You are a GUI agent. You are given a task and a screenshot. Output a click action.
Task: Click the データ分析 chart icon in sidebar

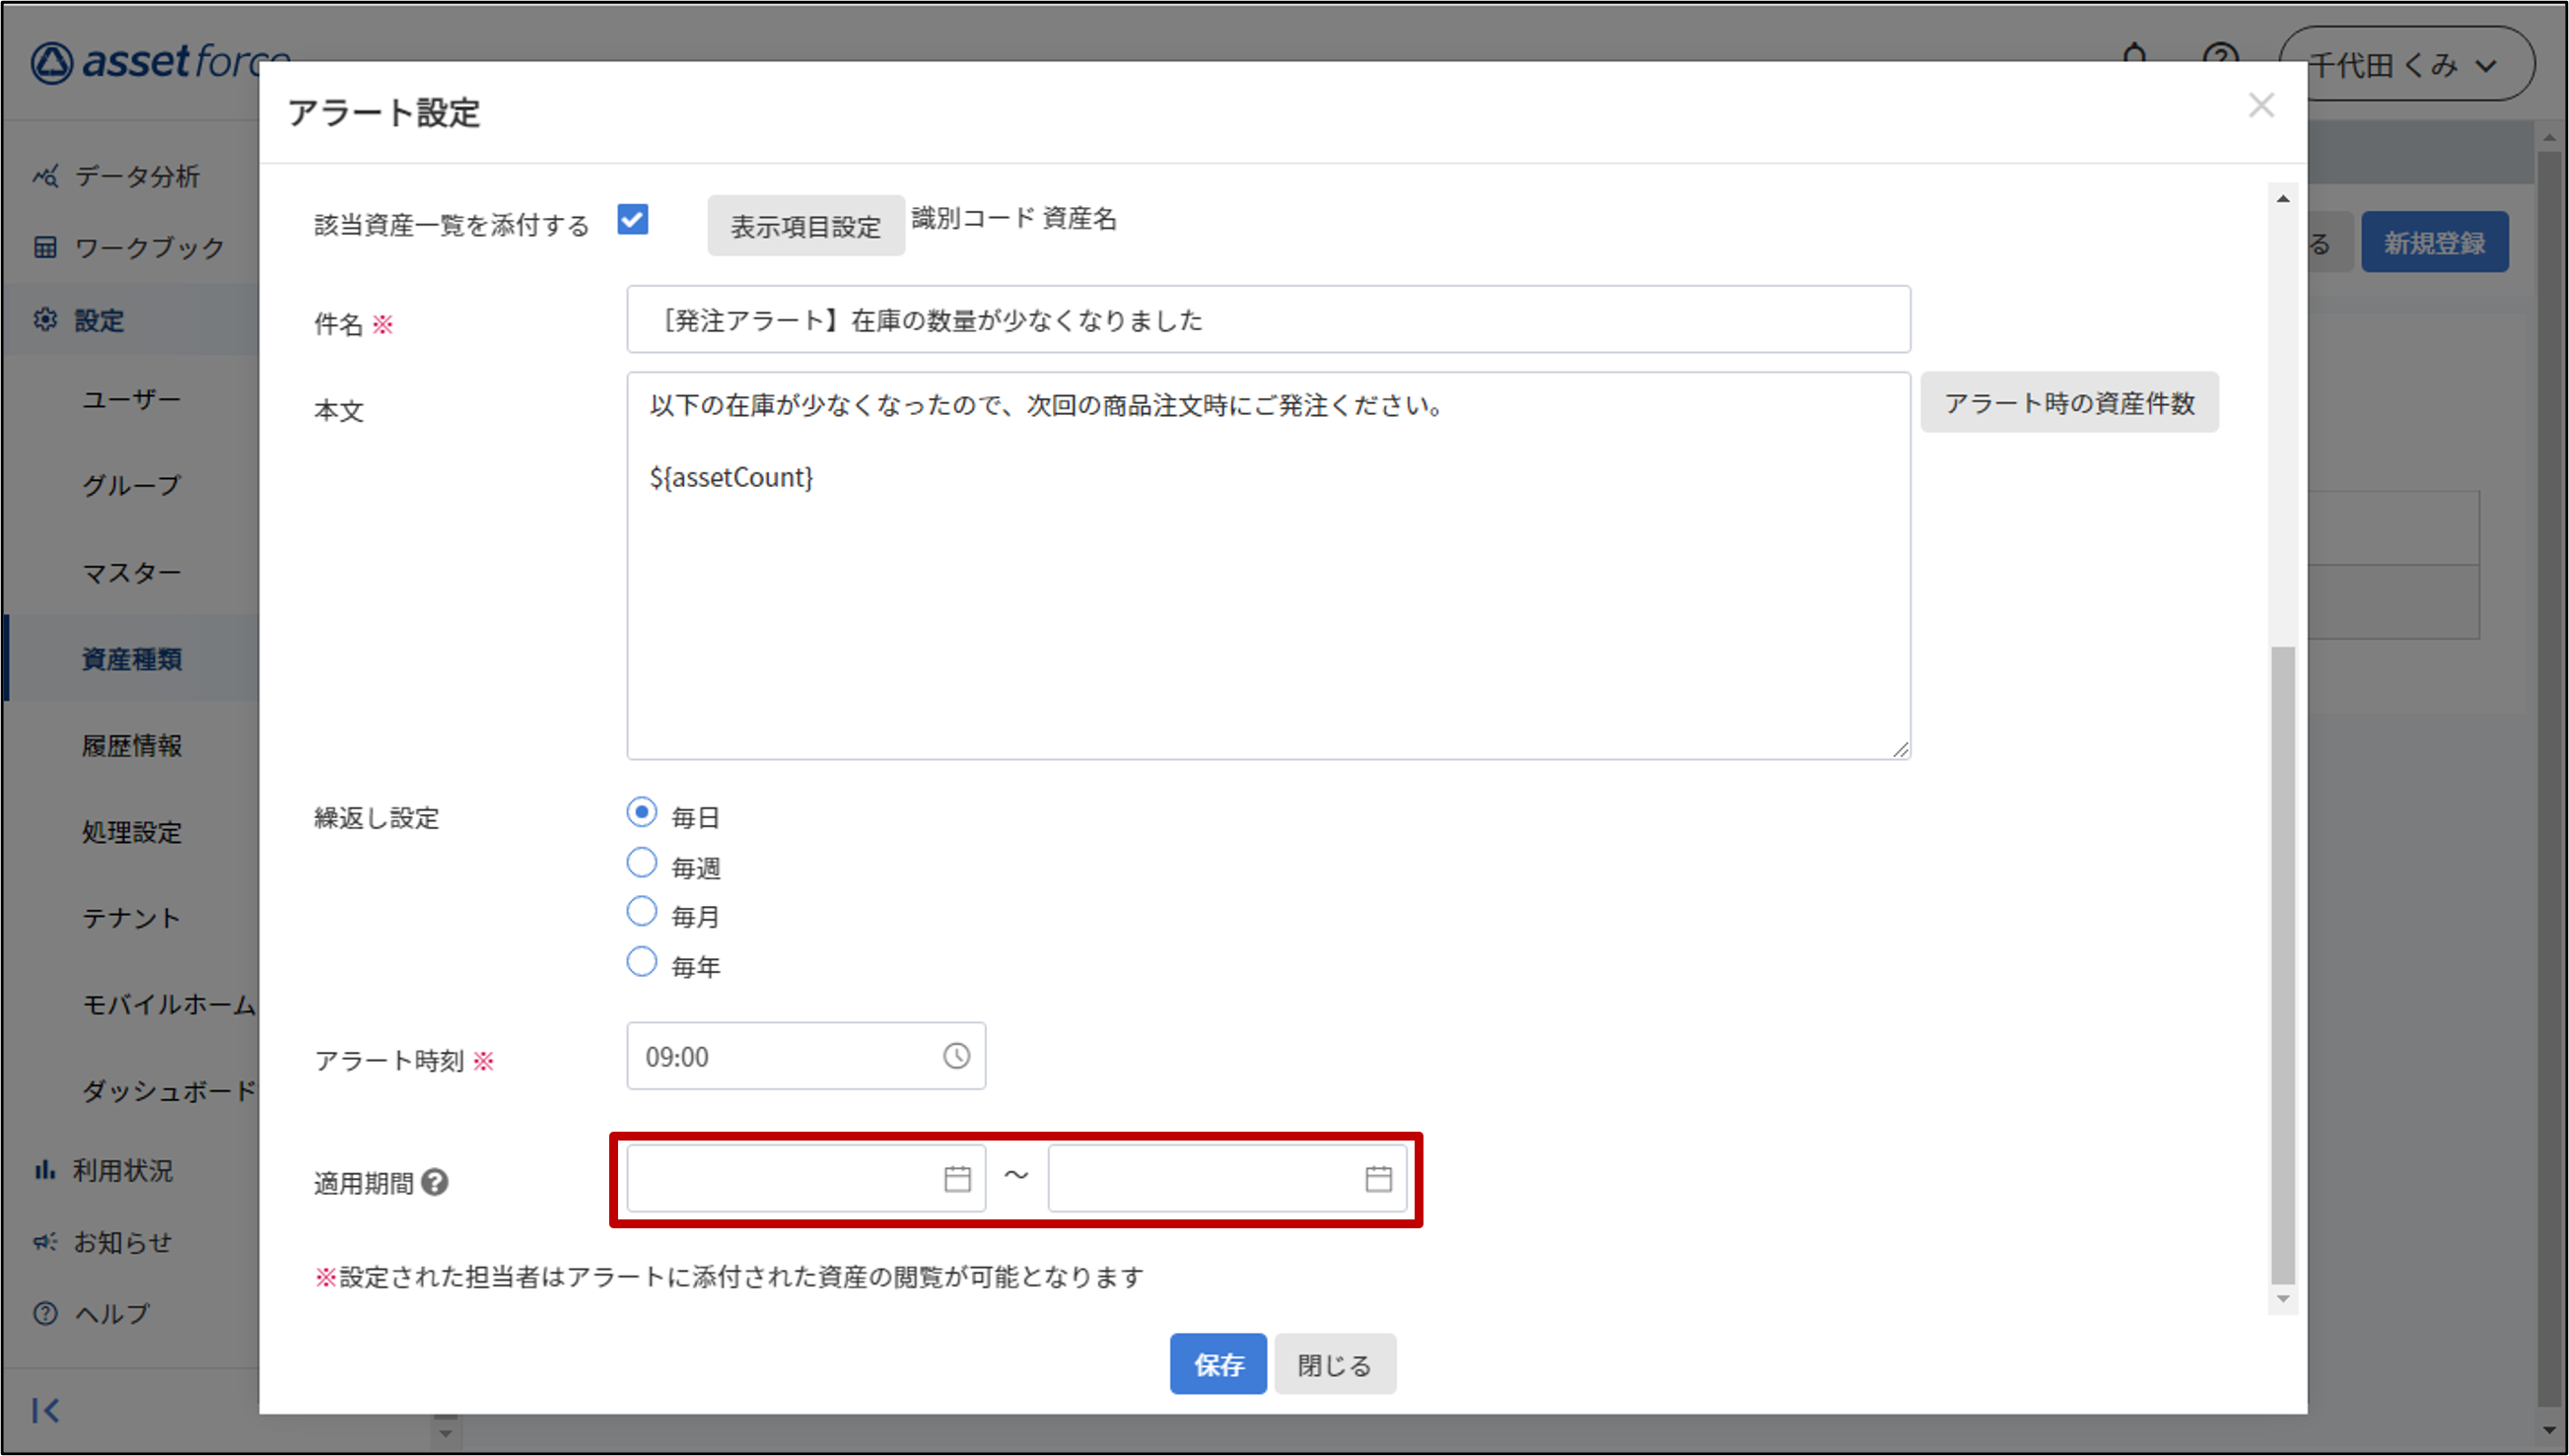[x=45, y=176]
